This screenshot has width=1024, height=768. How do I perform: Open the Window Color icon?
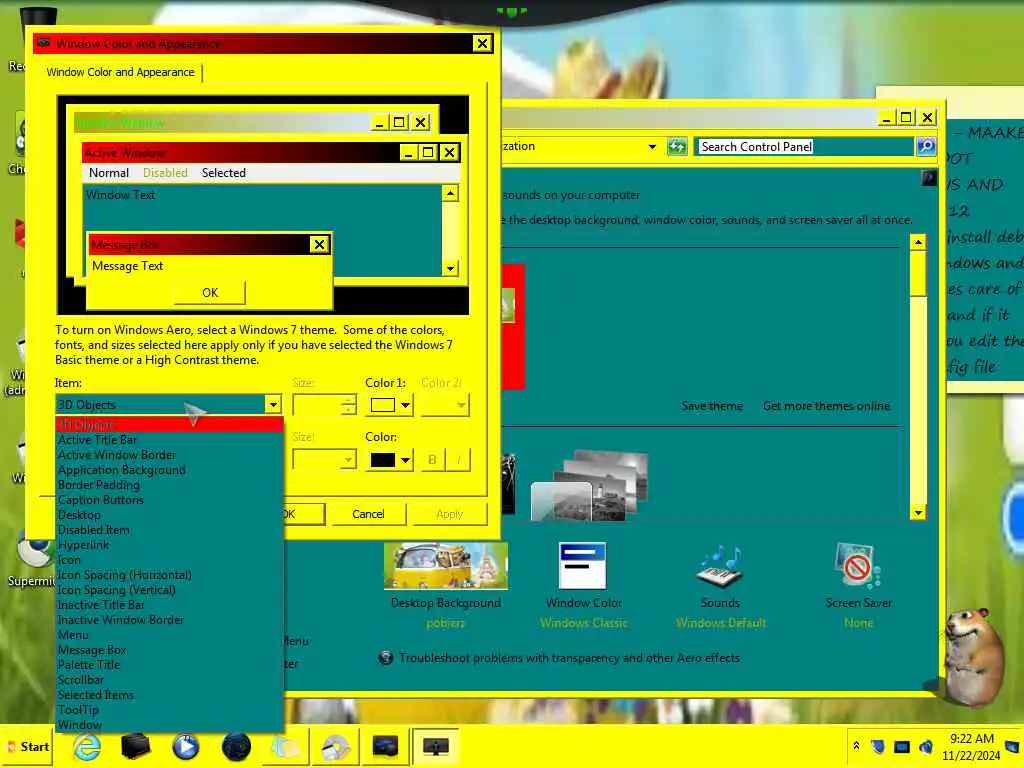pyautogui.click(x=583, y=566)
